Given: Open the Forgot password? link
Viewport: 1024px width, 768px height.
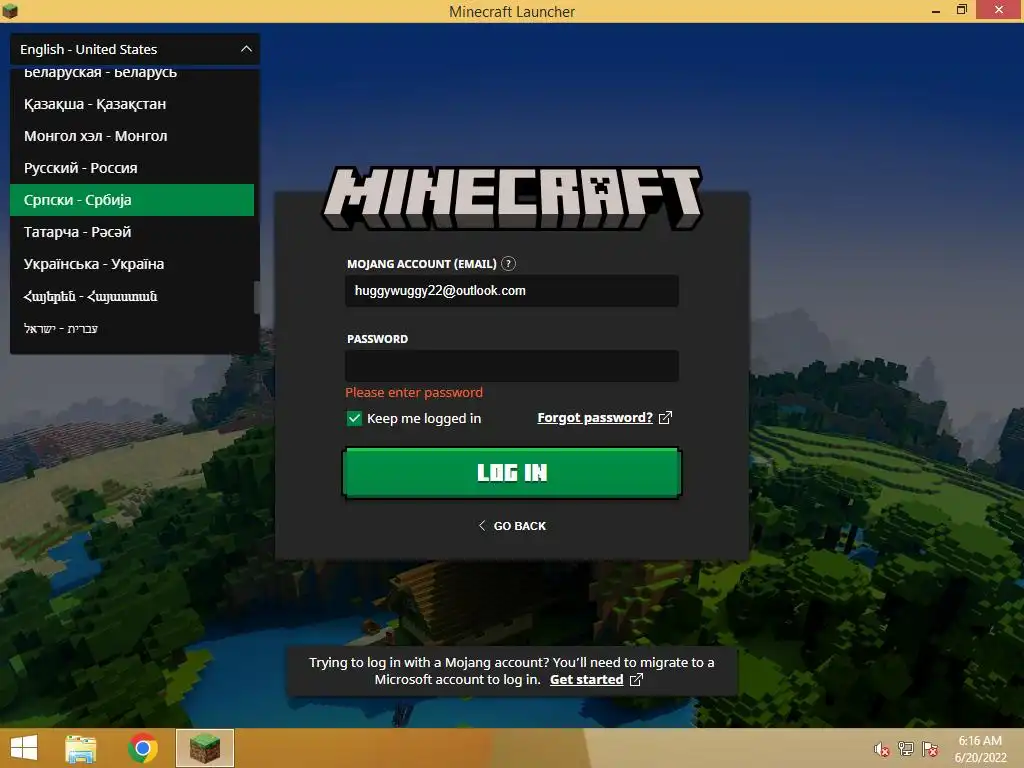Looking at the screenshot, I should [x=595, y=418].
